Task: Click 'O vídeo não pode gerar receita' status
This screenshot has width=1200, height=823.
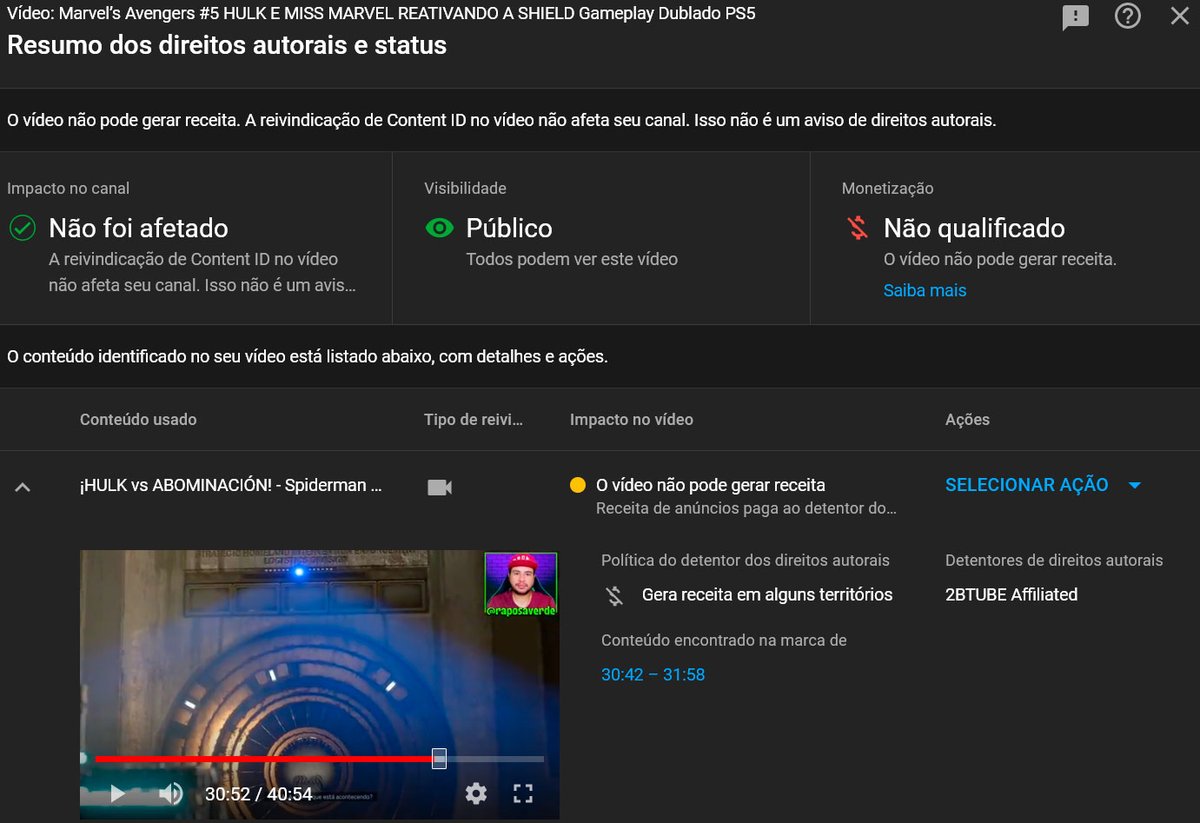Action: 710,485
